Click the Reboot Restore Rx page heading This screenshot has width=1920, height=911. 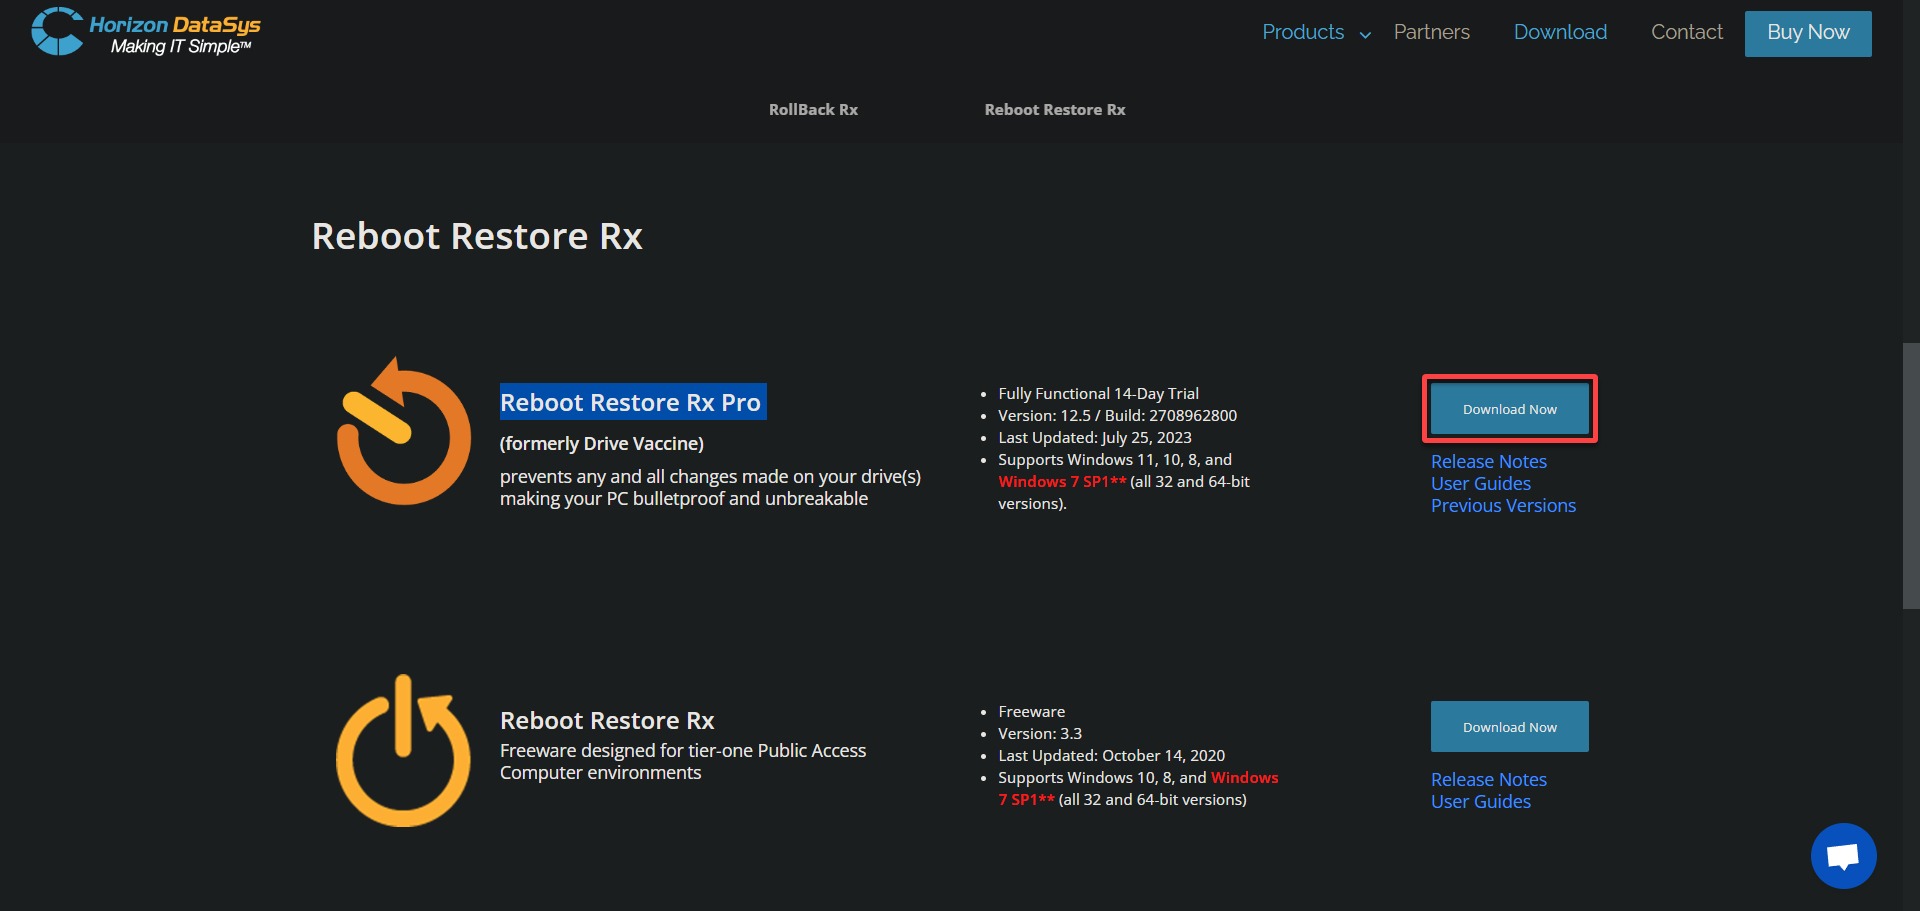click(477, 237)
